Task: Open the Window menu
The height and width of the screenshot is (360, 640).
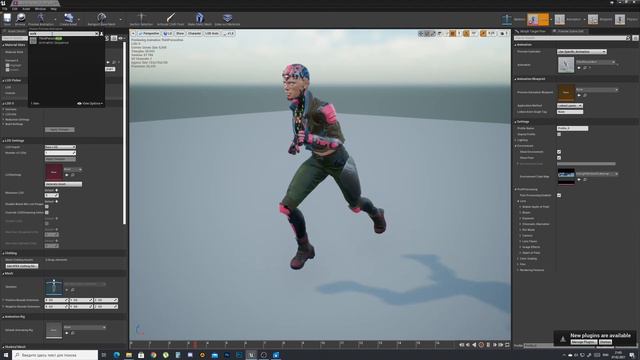Action: coord(40,9)
